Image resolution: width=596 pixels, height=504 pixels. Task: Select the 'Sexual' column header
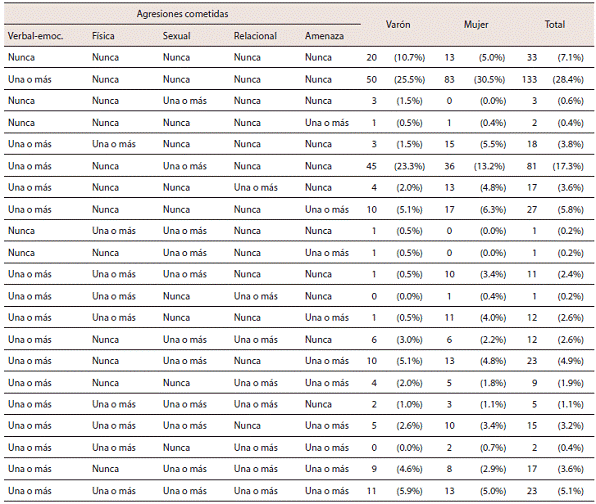177,36
